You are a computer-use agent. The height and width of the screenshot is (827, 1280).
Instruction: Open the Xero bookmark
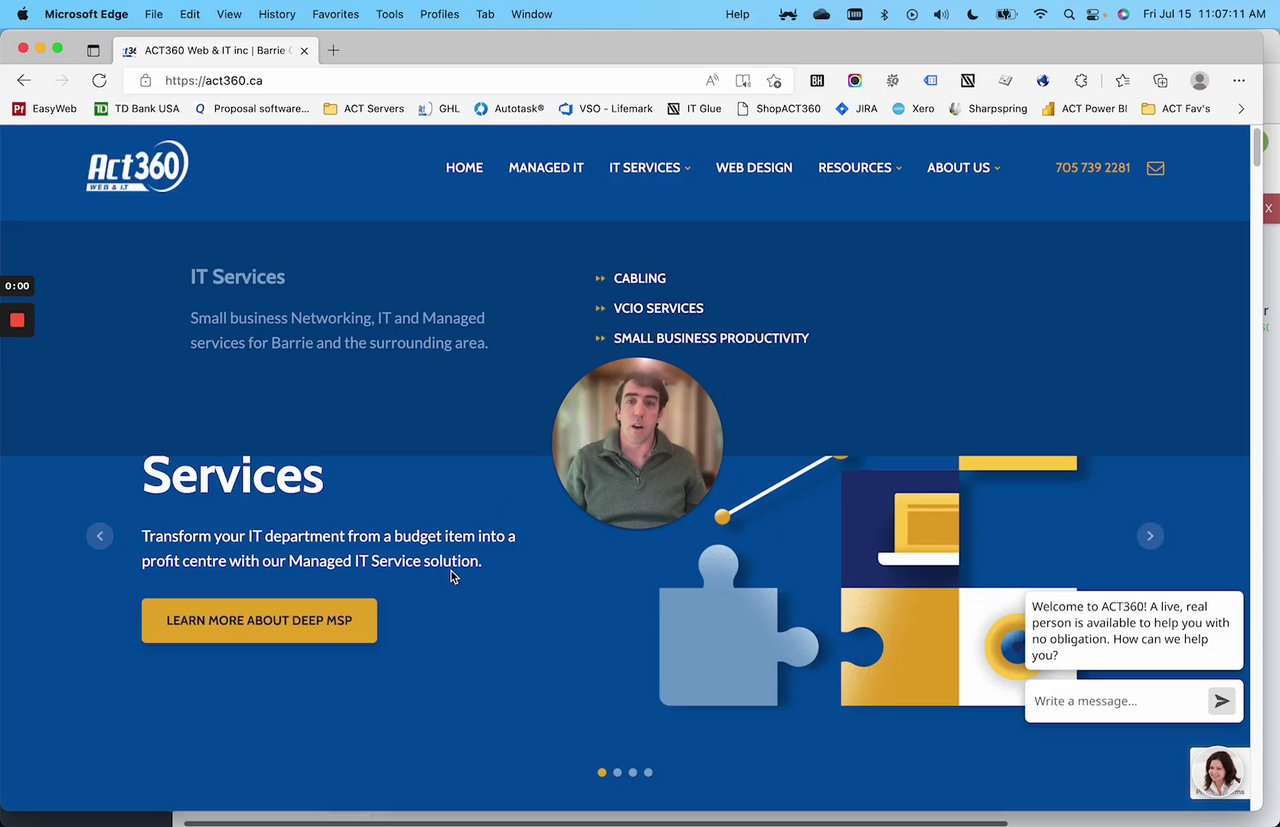click(x=913, y=108)
